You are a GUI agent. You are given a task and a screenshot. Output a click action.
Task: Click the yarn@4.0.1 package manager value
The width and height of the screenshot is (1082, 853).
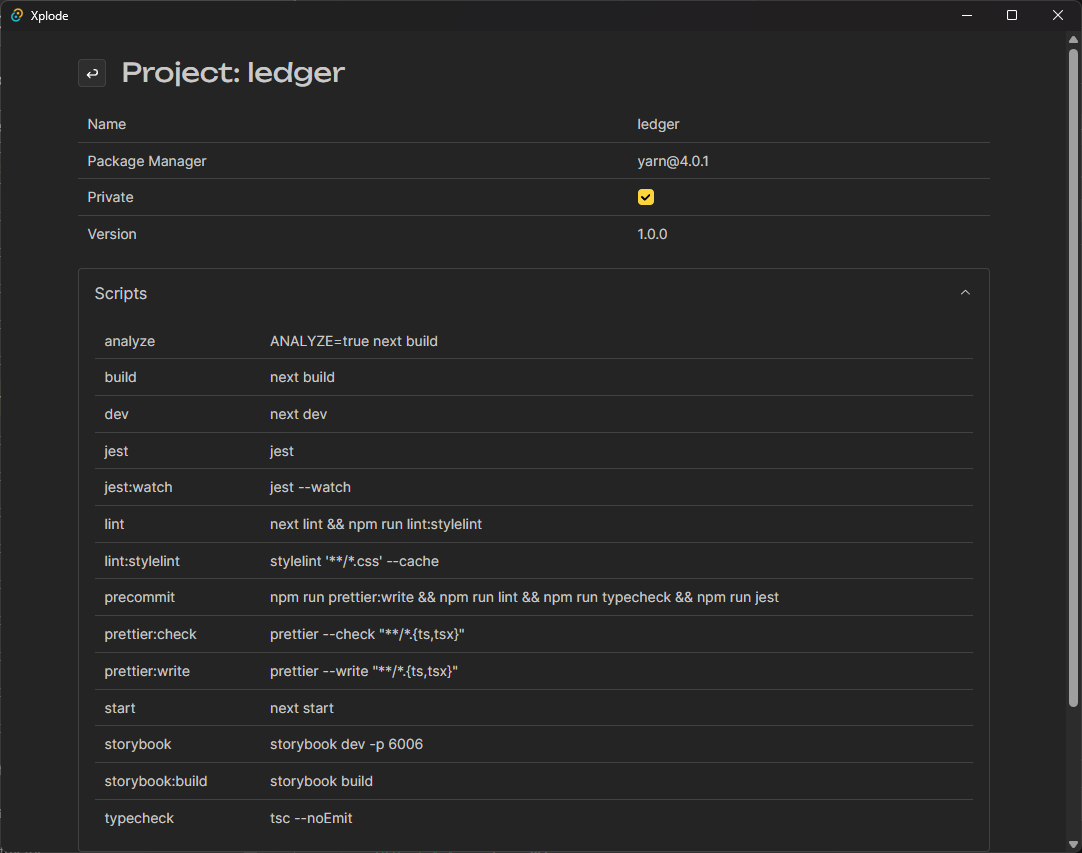click(x=673, y=161)
